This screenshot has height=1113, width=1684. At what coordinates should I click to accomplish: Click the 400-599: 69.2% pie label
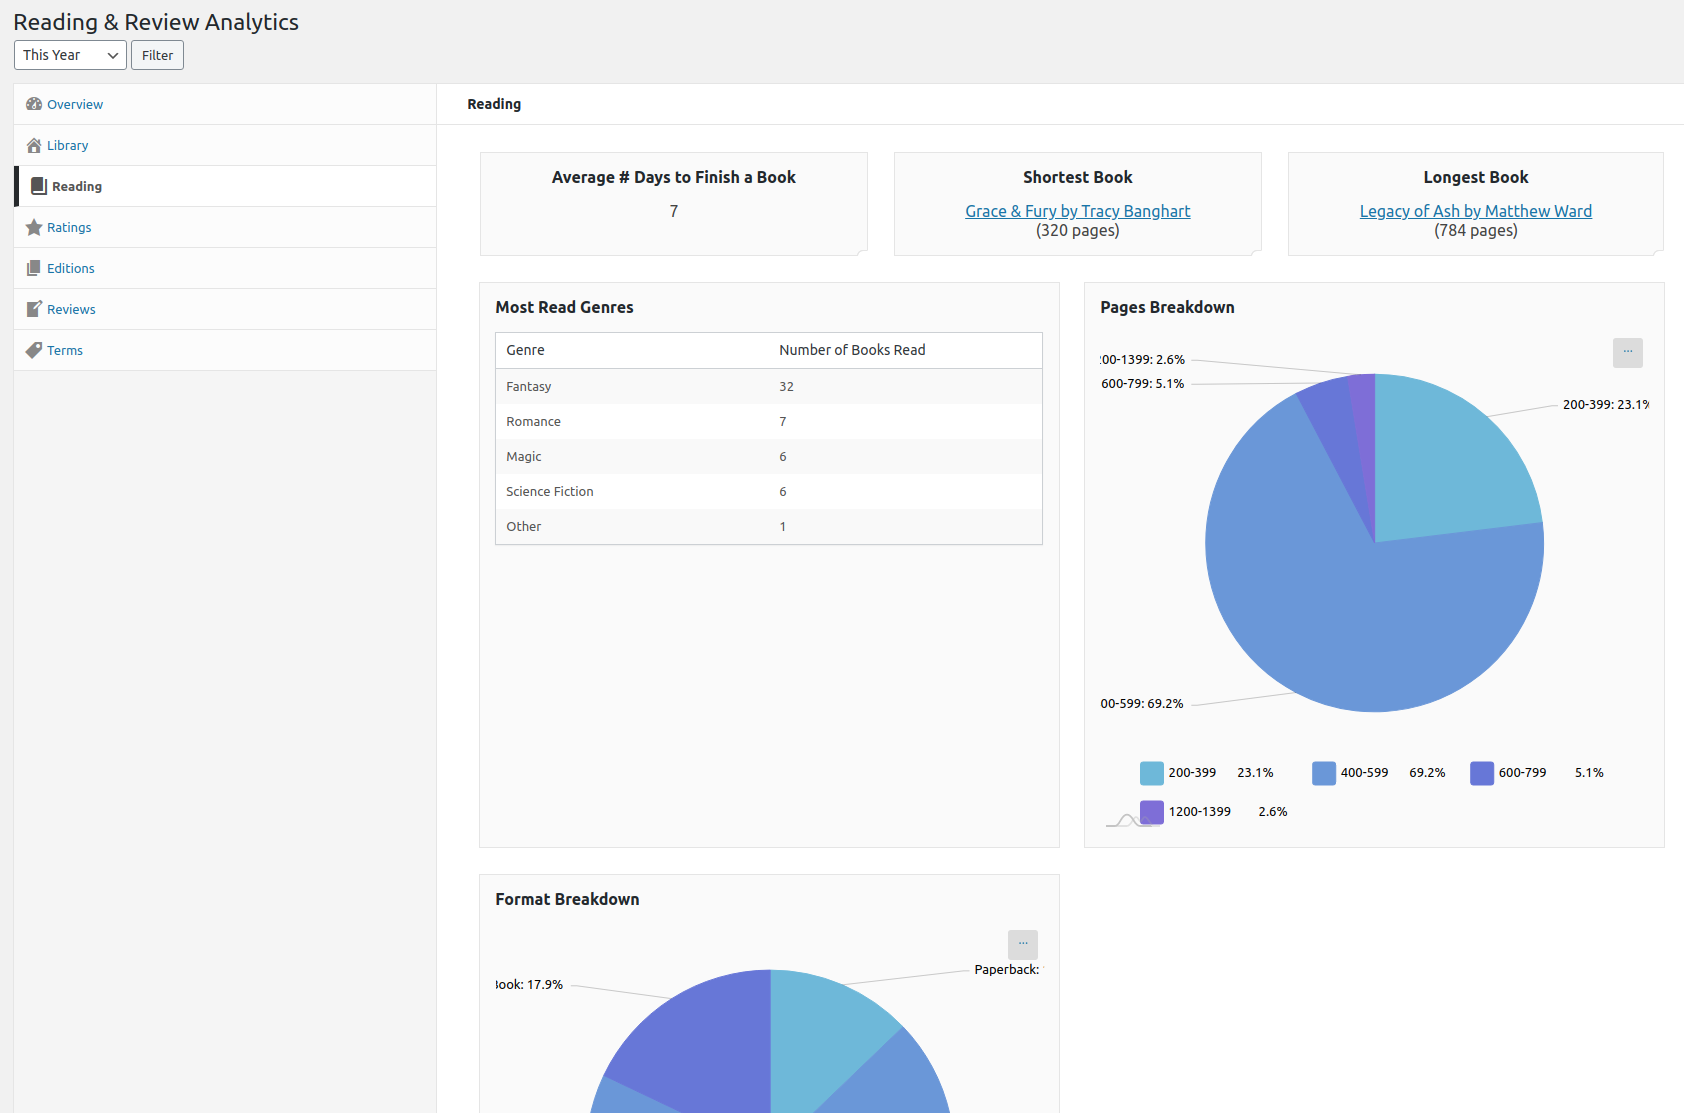click(x=1141, y=703)
